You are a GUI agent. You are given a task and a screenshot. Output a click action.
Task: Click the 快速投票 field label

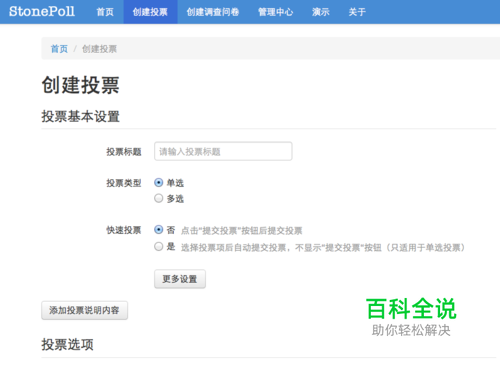124,230
